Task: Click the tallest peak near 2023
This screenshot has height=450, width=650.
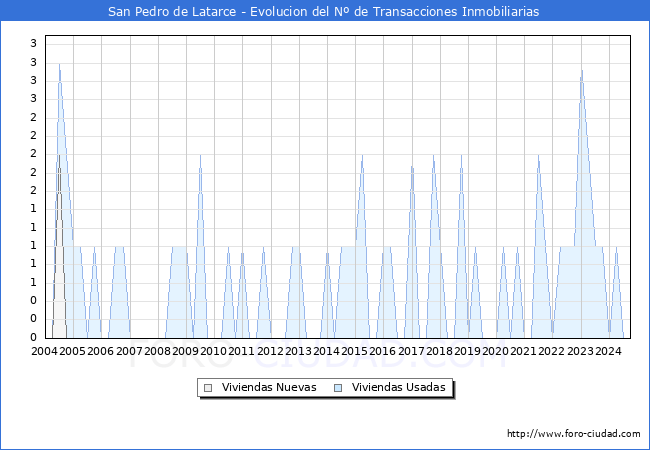Action: click(581, 71)
